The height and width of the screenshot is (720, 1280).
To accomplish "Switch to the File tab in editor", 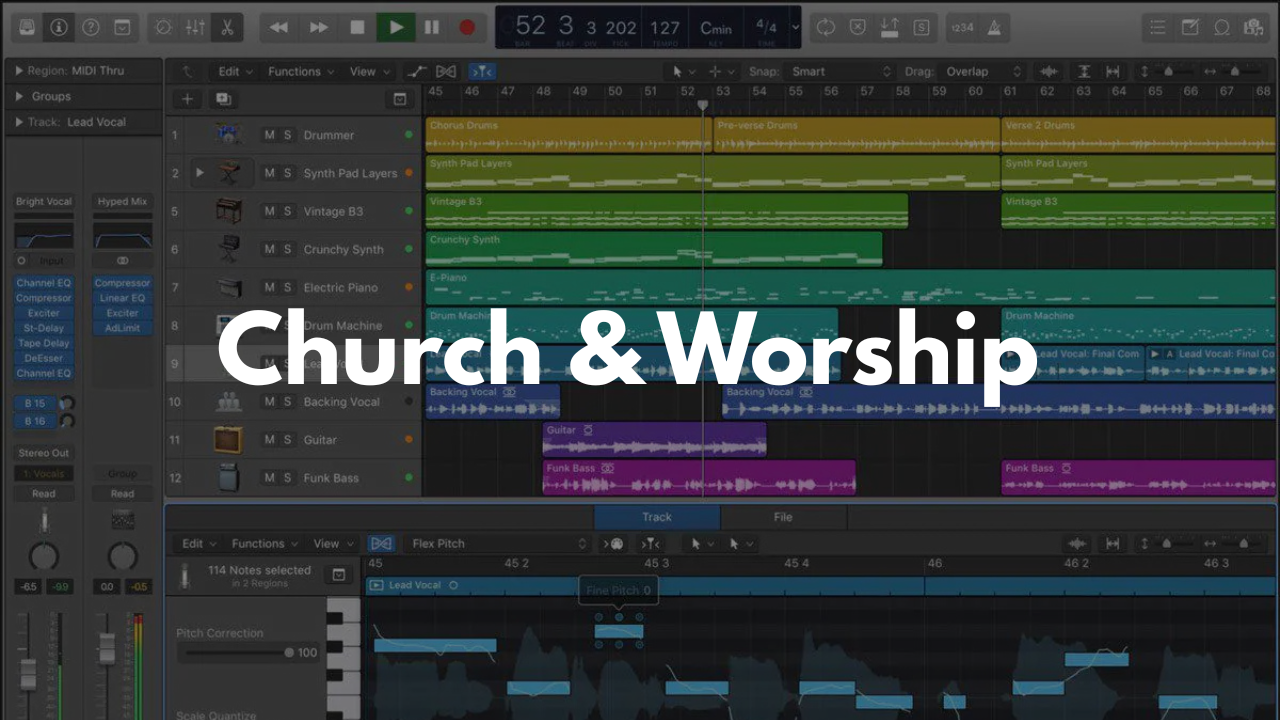I will [x=783, y=517].
